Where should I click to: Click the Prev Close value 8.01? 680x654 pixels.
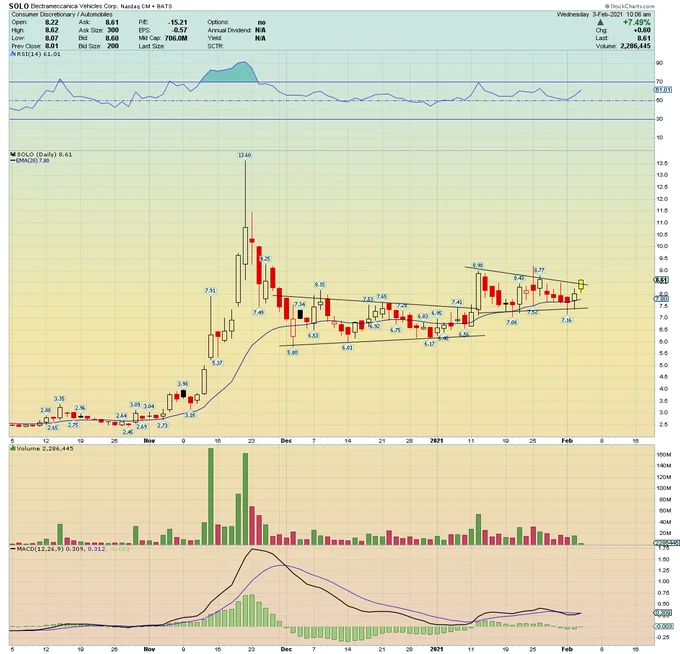(x=52, y=46)
